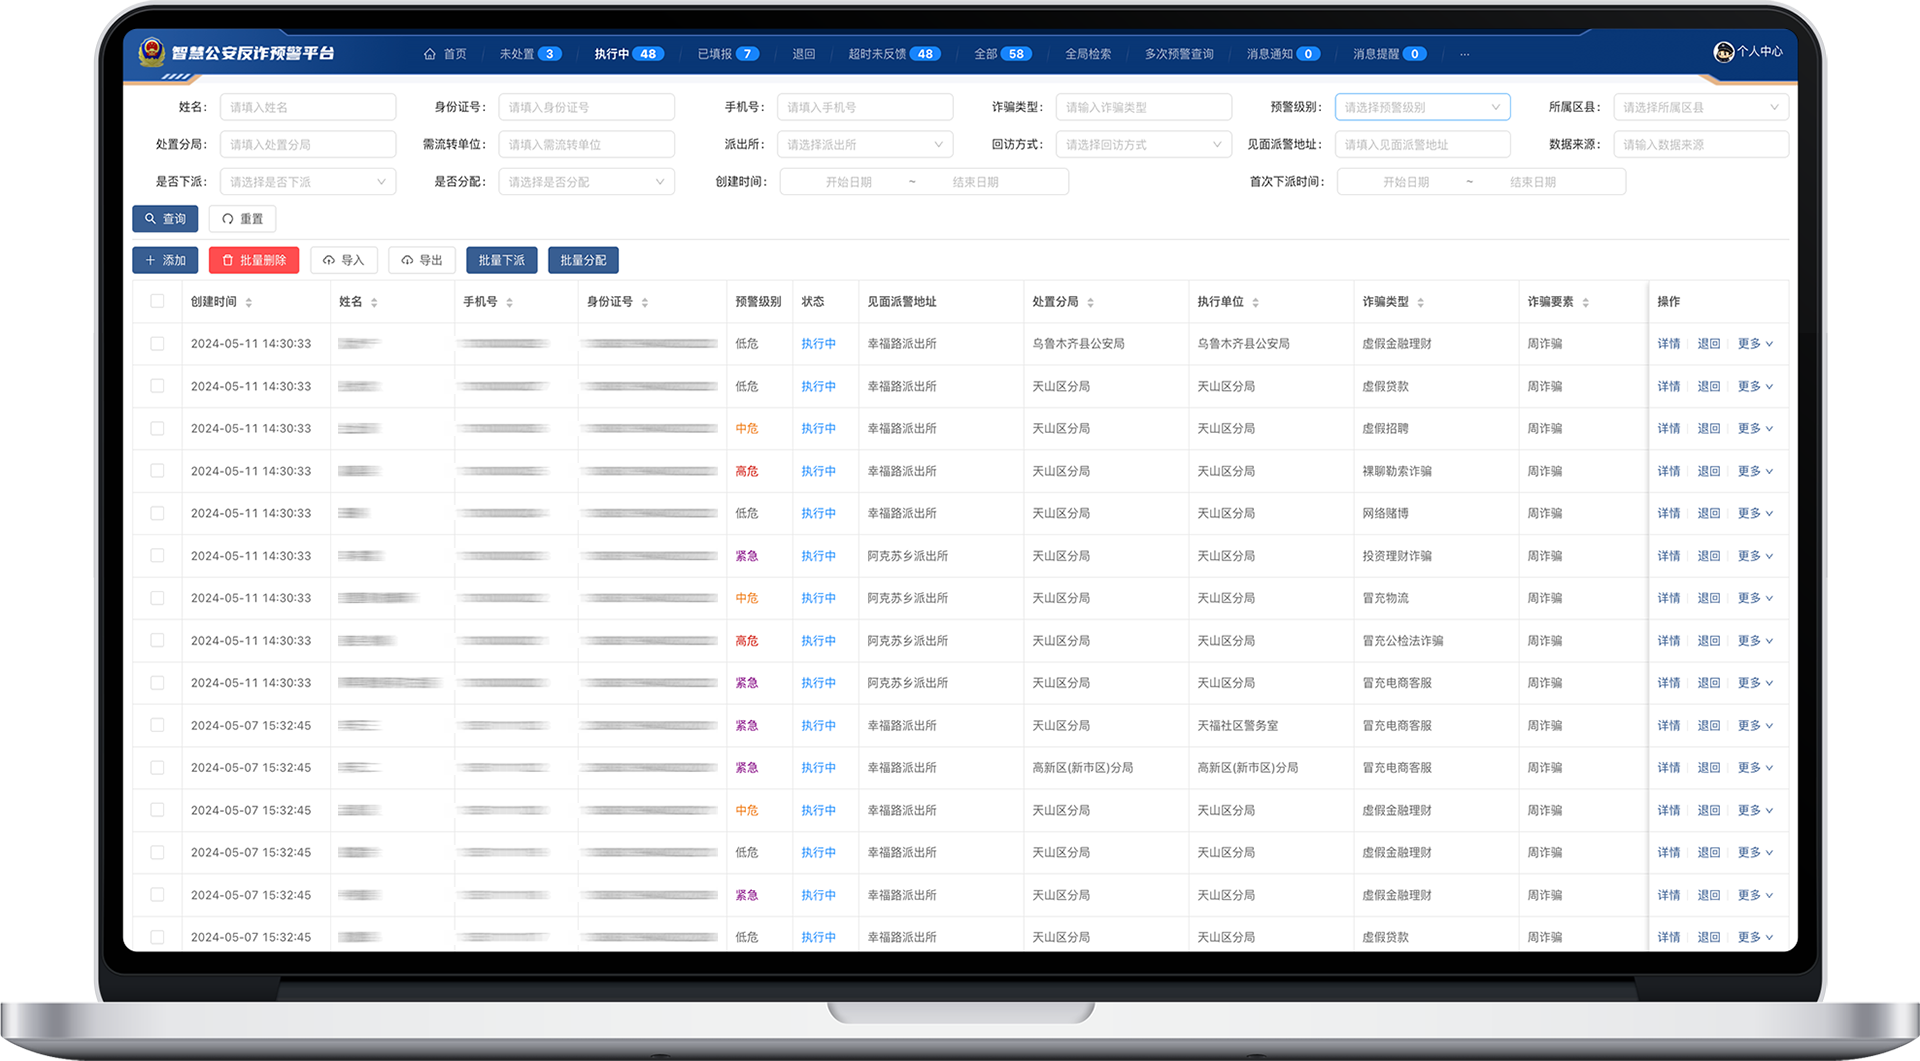Sort by 创建时间 column sort arrows
The width and height of the screenshot is (1920, 1061).
click(249, 302)
